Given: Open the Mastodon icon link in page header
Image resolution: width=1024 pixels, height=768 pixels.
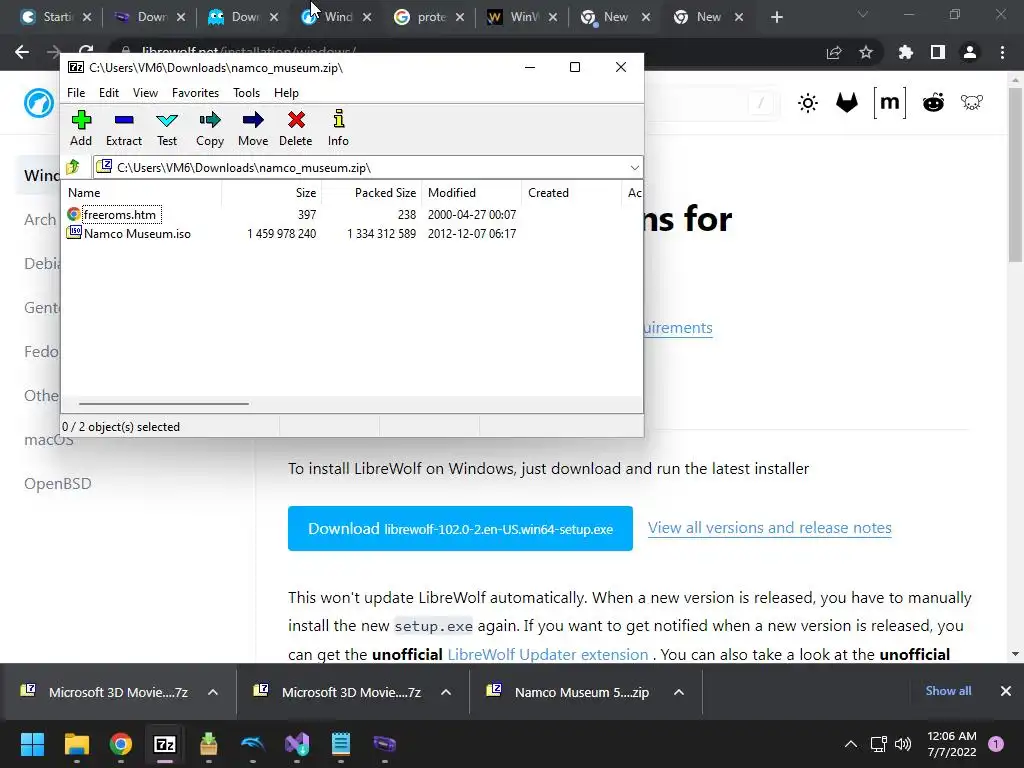Looking at the screenshot, I should (x=972, y=103).
